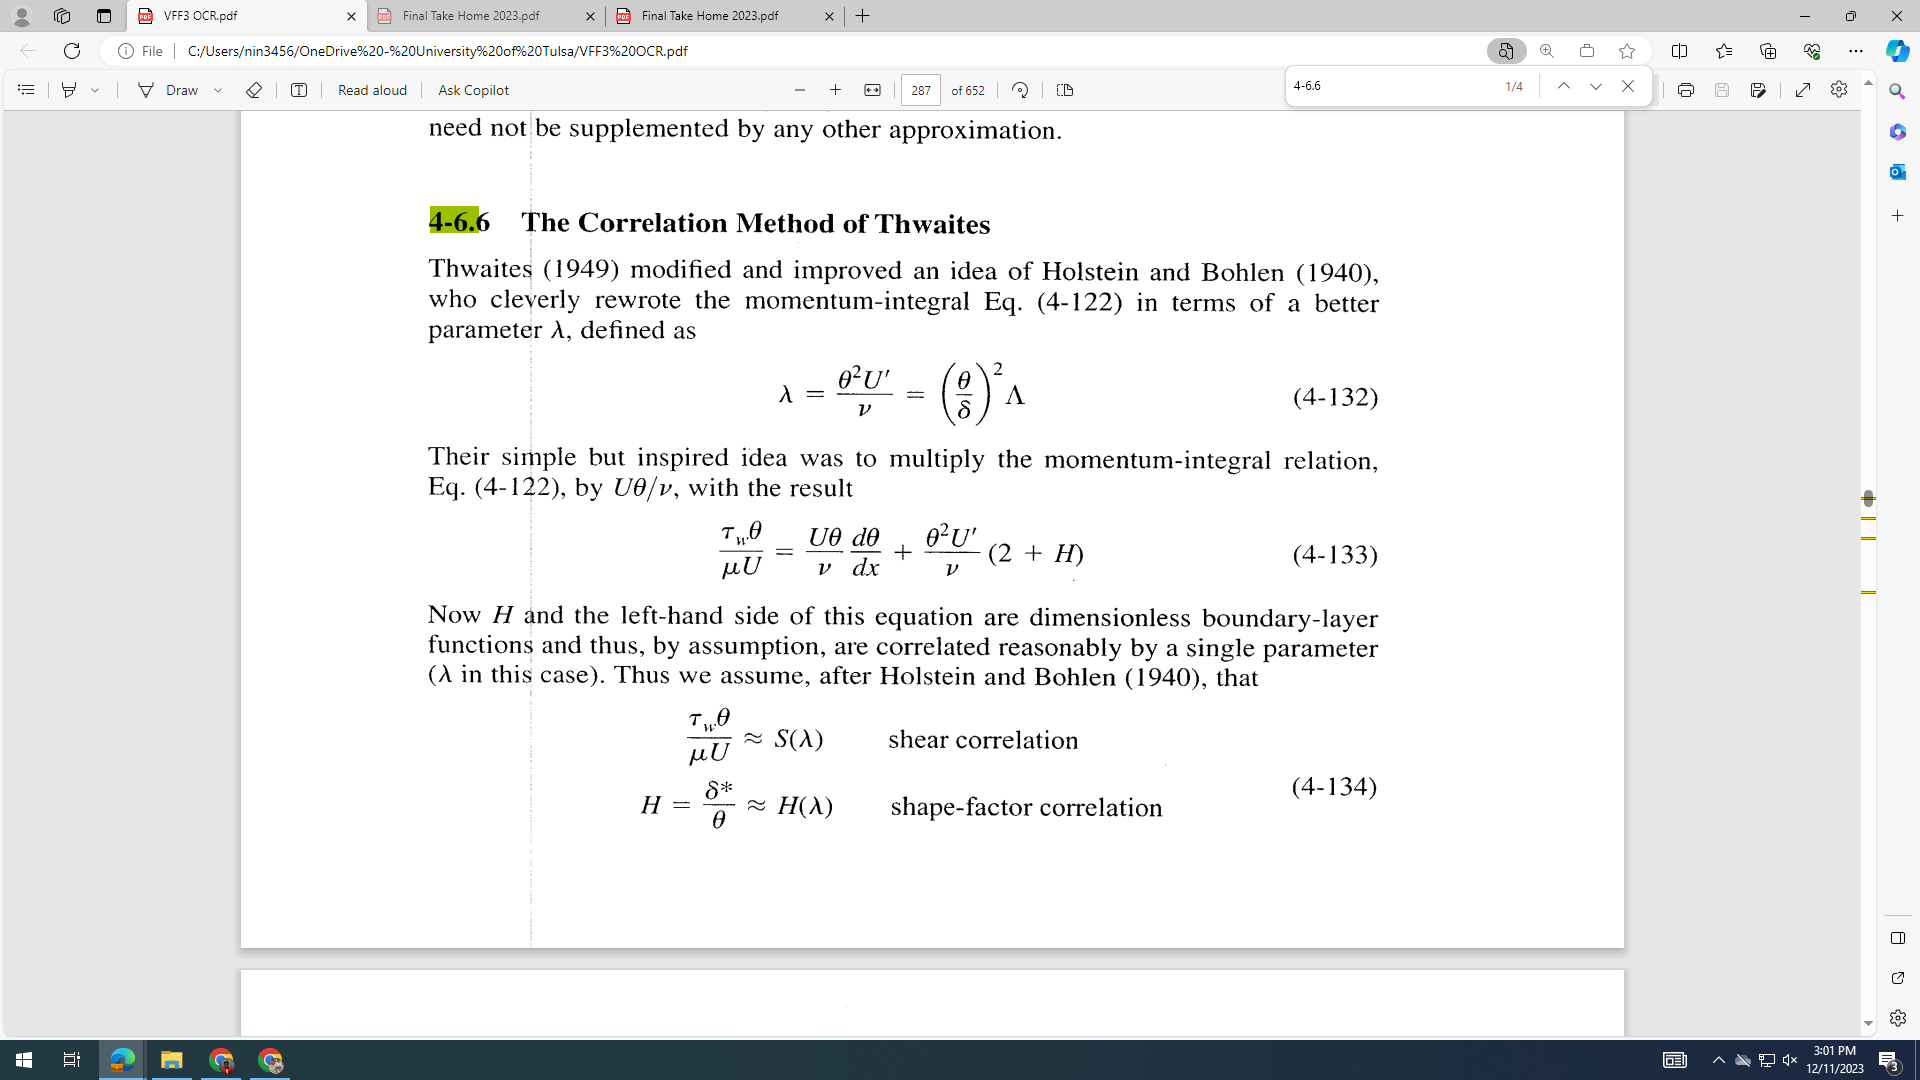Viewport: 1920px width, 1080px height.
Task: Click the page number input field
Action: click(920, 90)
